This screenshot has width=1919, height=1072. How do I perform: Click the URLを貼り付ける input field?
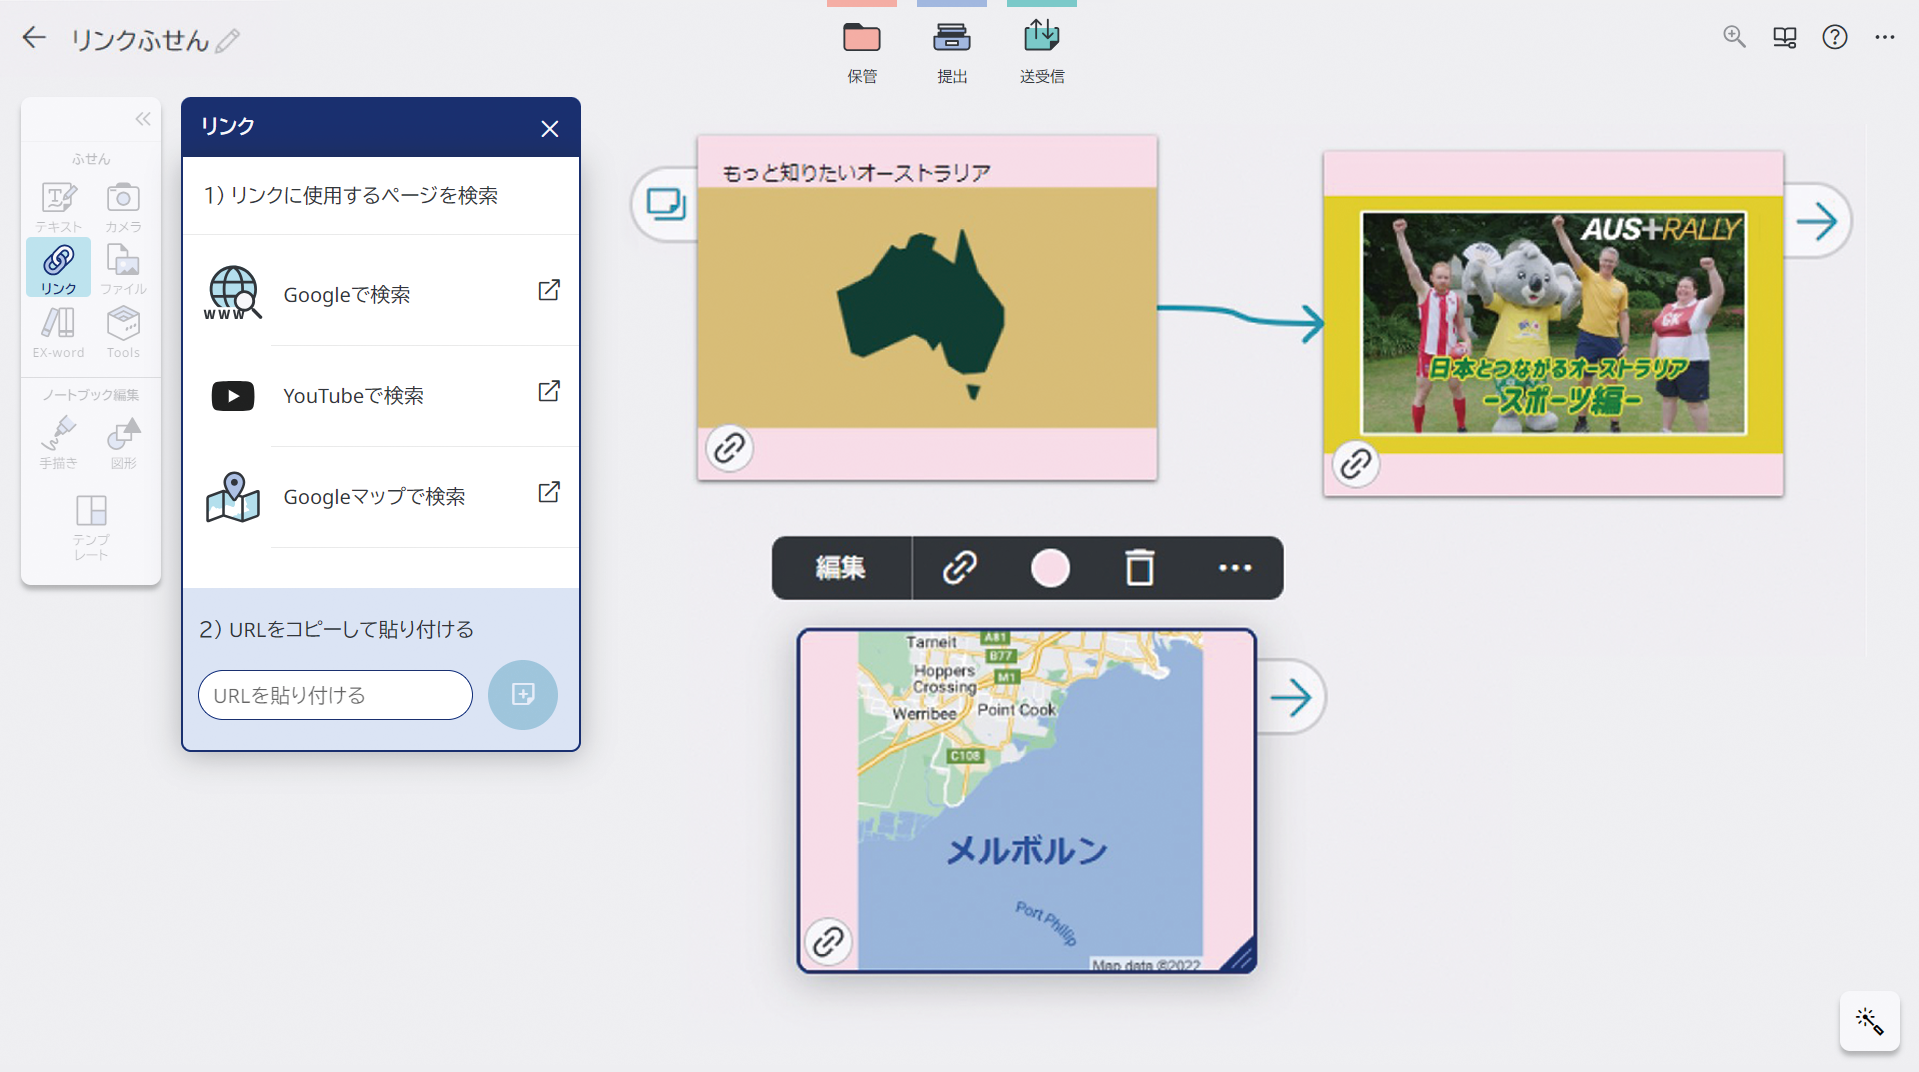(335, 695)
